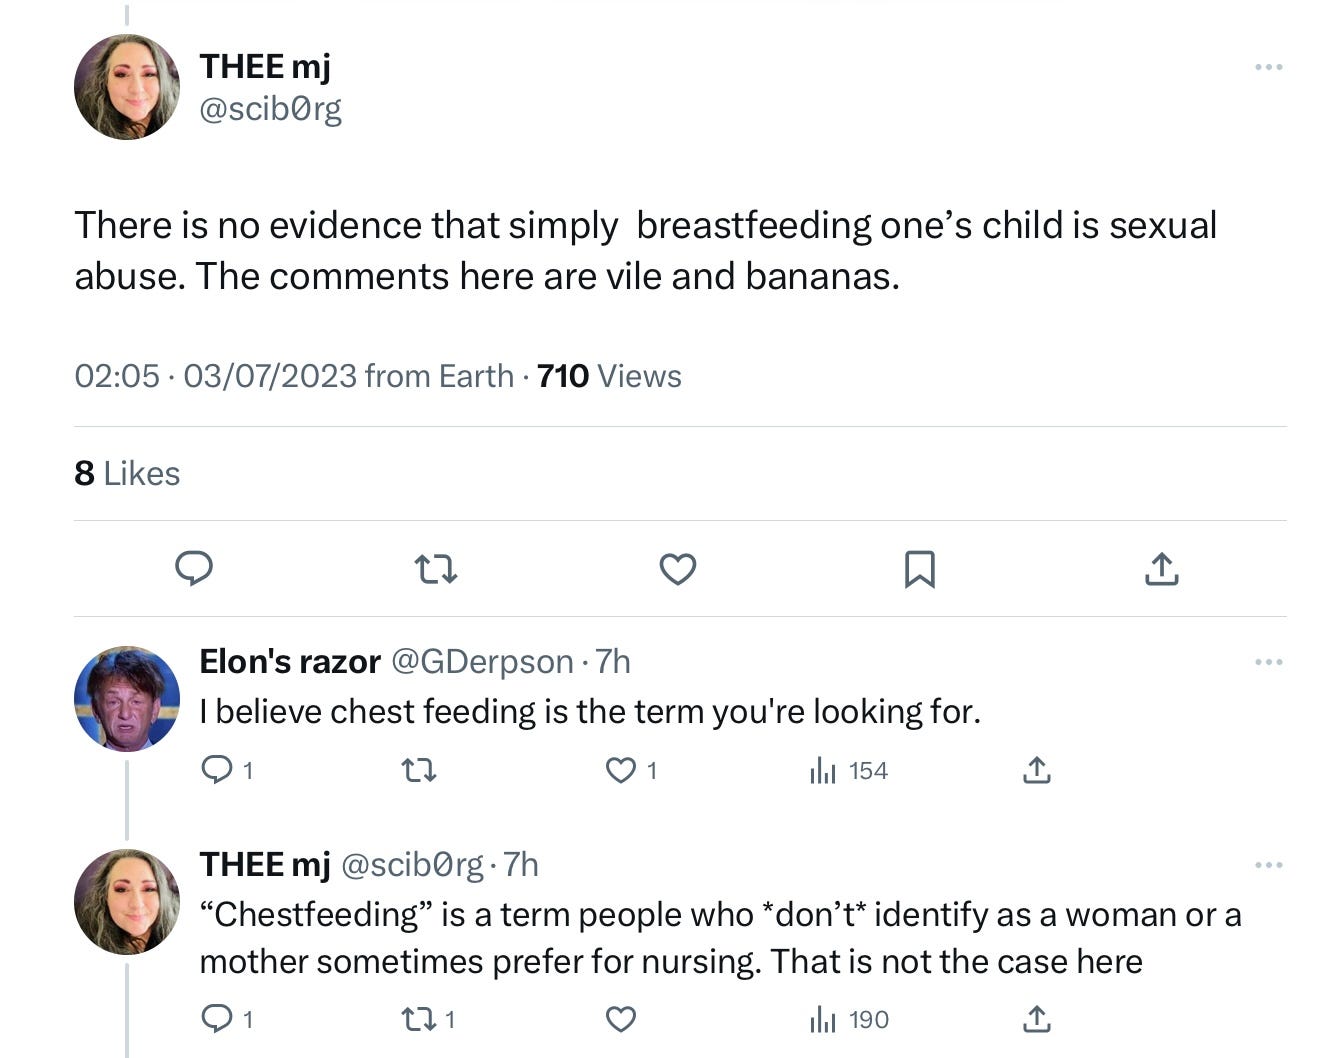
Task: Open more options on THEE mj's reply
Action: (x=1268, y=865)
